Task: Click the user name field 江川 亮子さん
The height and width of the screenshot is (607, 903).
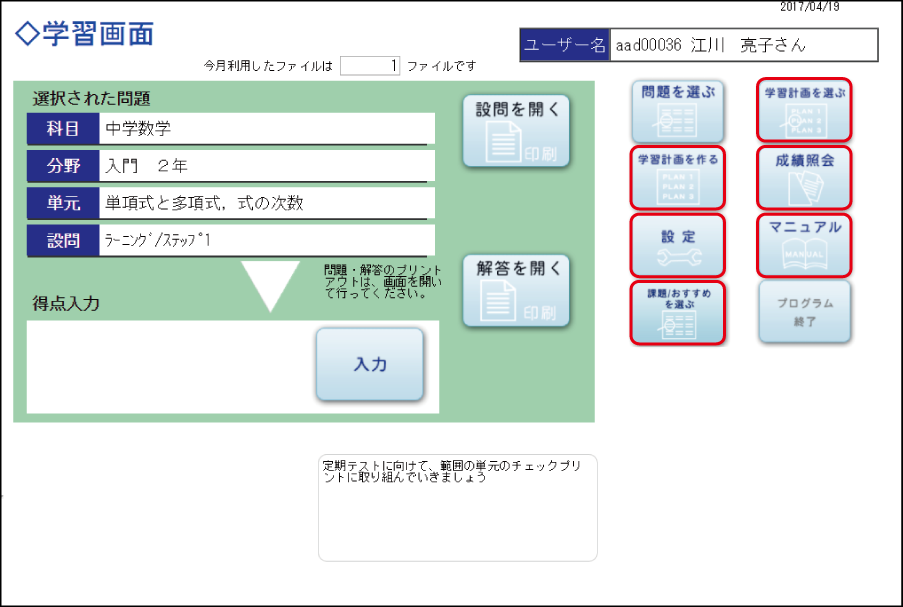Action: pyautogui.click(x=743, y=45)
